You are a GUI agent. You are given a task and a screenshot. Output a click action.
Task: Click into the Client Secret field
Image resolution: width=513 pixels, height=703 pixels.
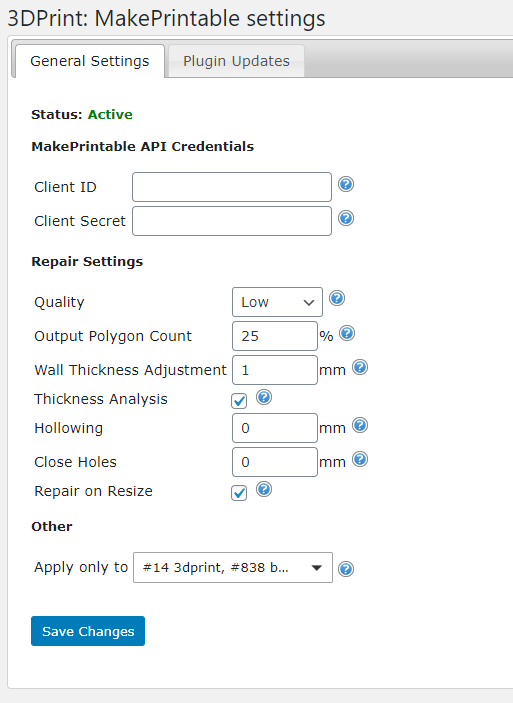[x=232, y=221]
